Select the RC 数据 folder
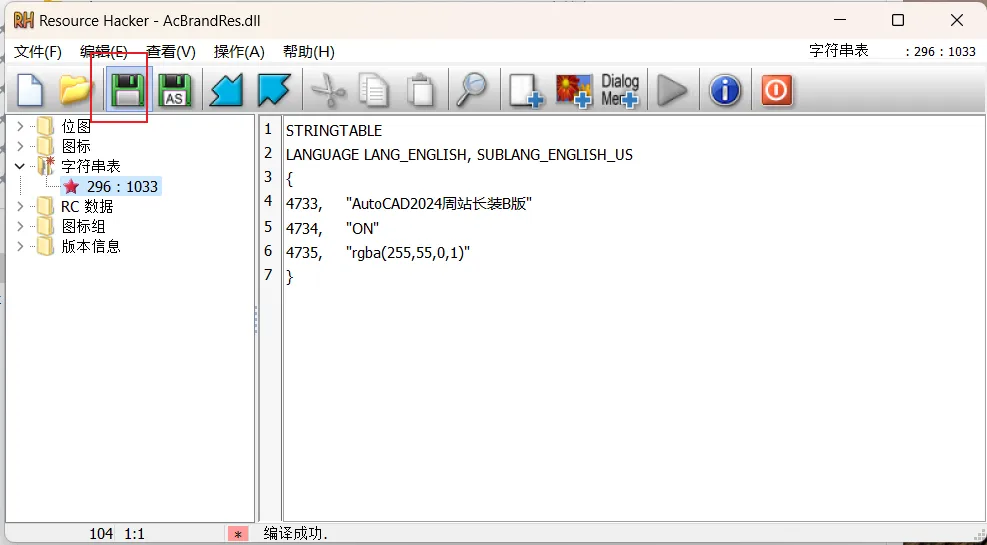 point(87,206)
